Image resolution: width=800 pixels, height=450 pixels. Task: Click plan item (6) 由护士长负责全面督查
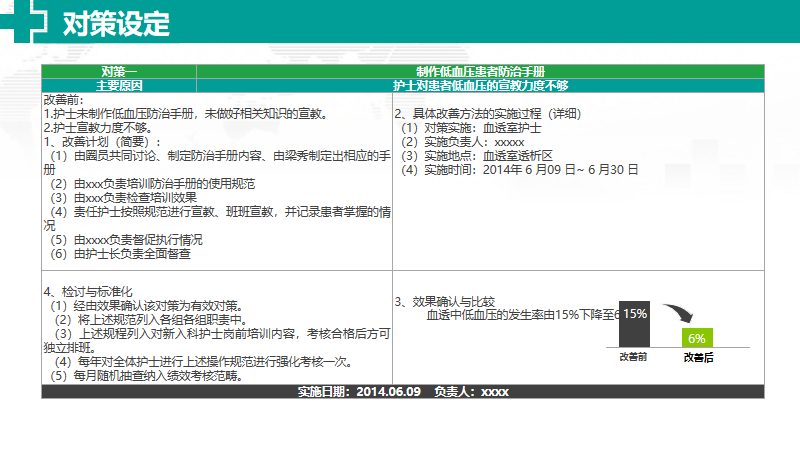coord(120,254)
